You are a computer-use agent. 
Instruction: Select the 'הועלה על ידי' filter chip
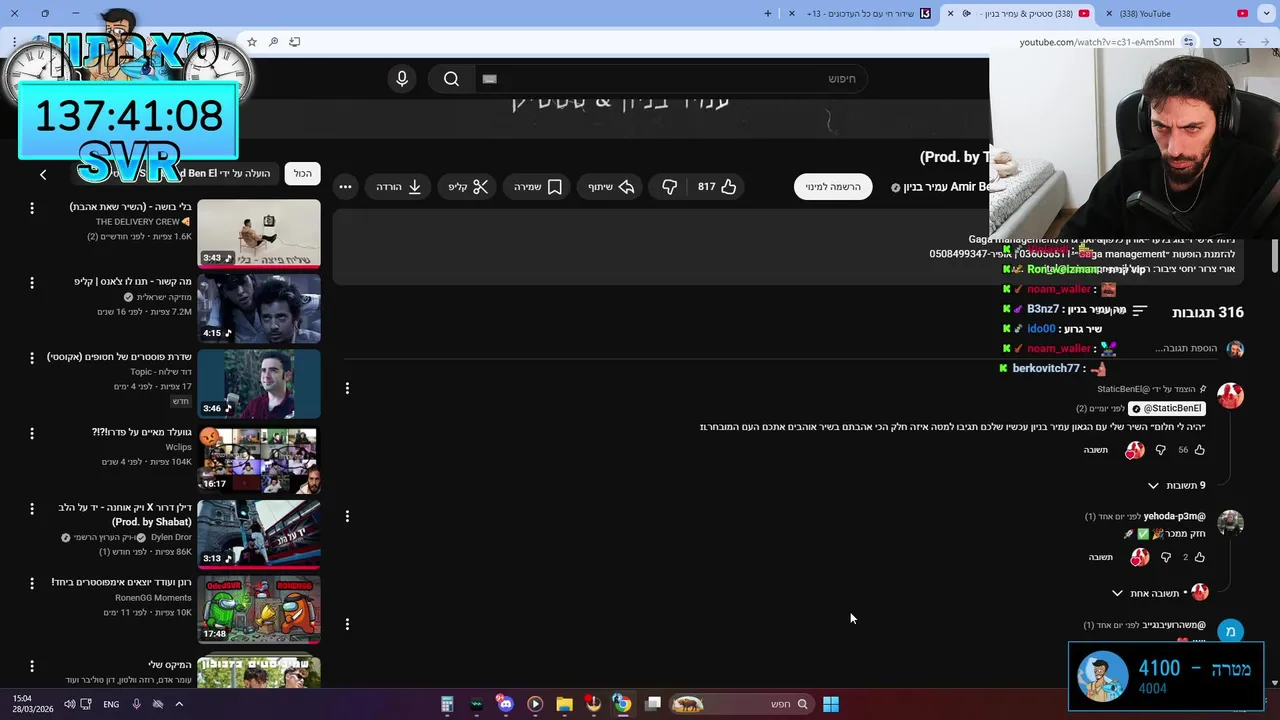175,173
